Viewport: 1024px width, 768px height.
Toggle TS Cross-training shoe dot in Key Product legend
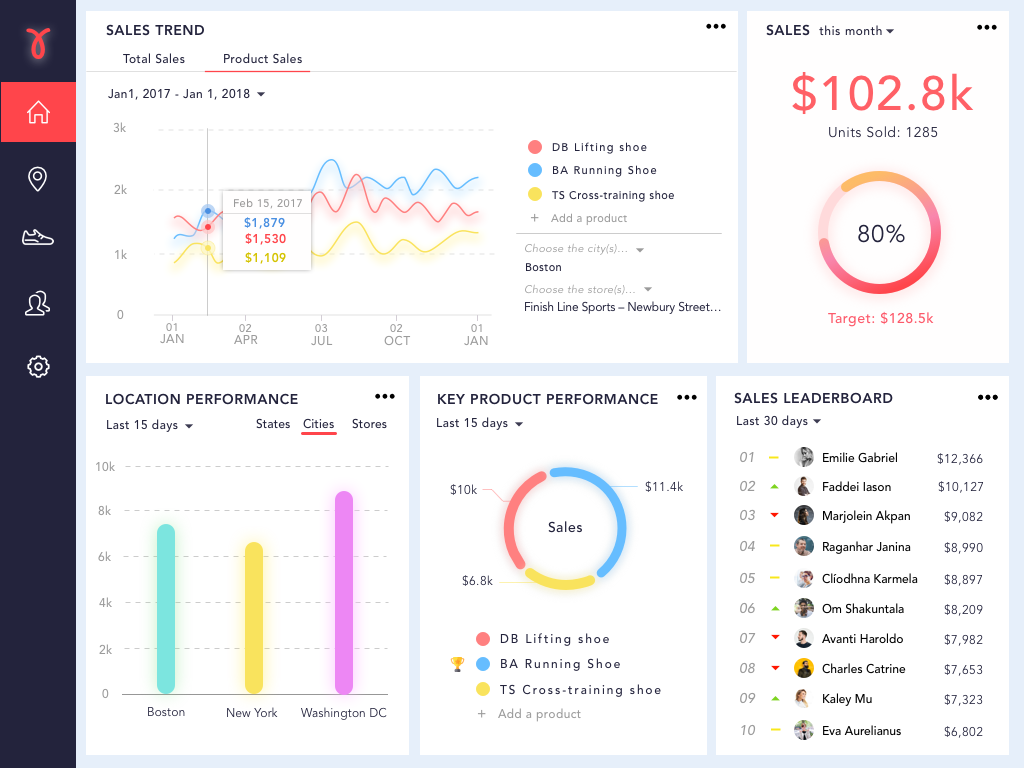click(x=483, y=689)
